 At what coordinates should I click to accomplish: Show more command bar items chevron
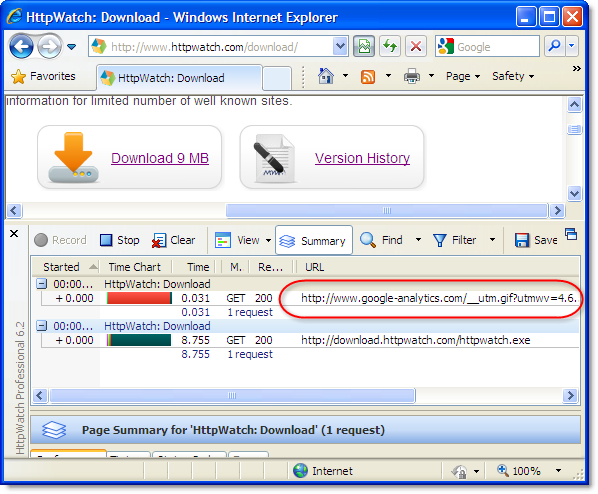(x=577, y=69)
